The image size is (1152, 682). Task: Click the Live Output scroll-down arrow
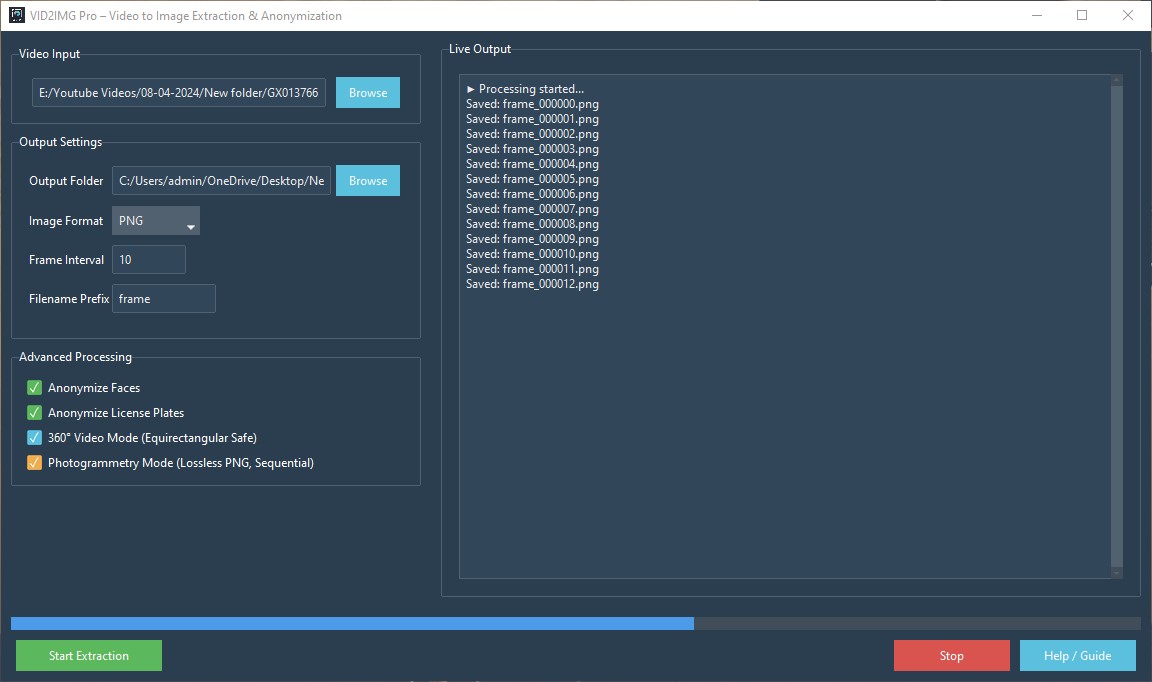tap(1116, 572)
